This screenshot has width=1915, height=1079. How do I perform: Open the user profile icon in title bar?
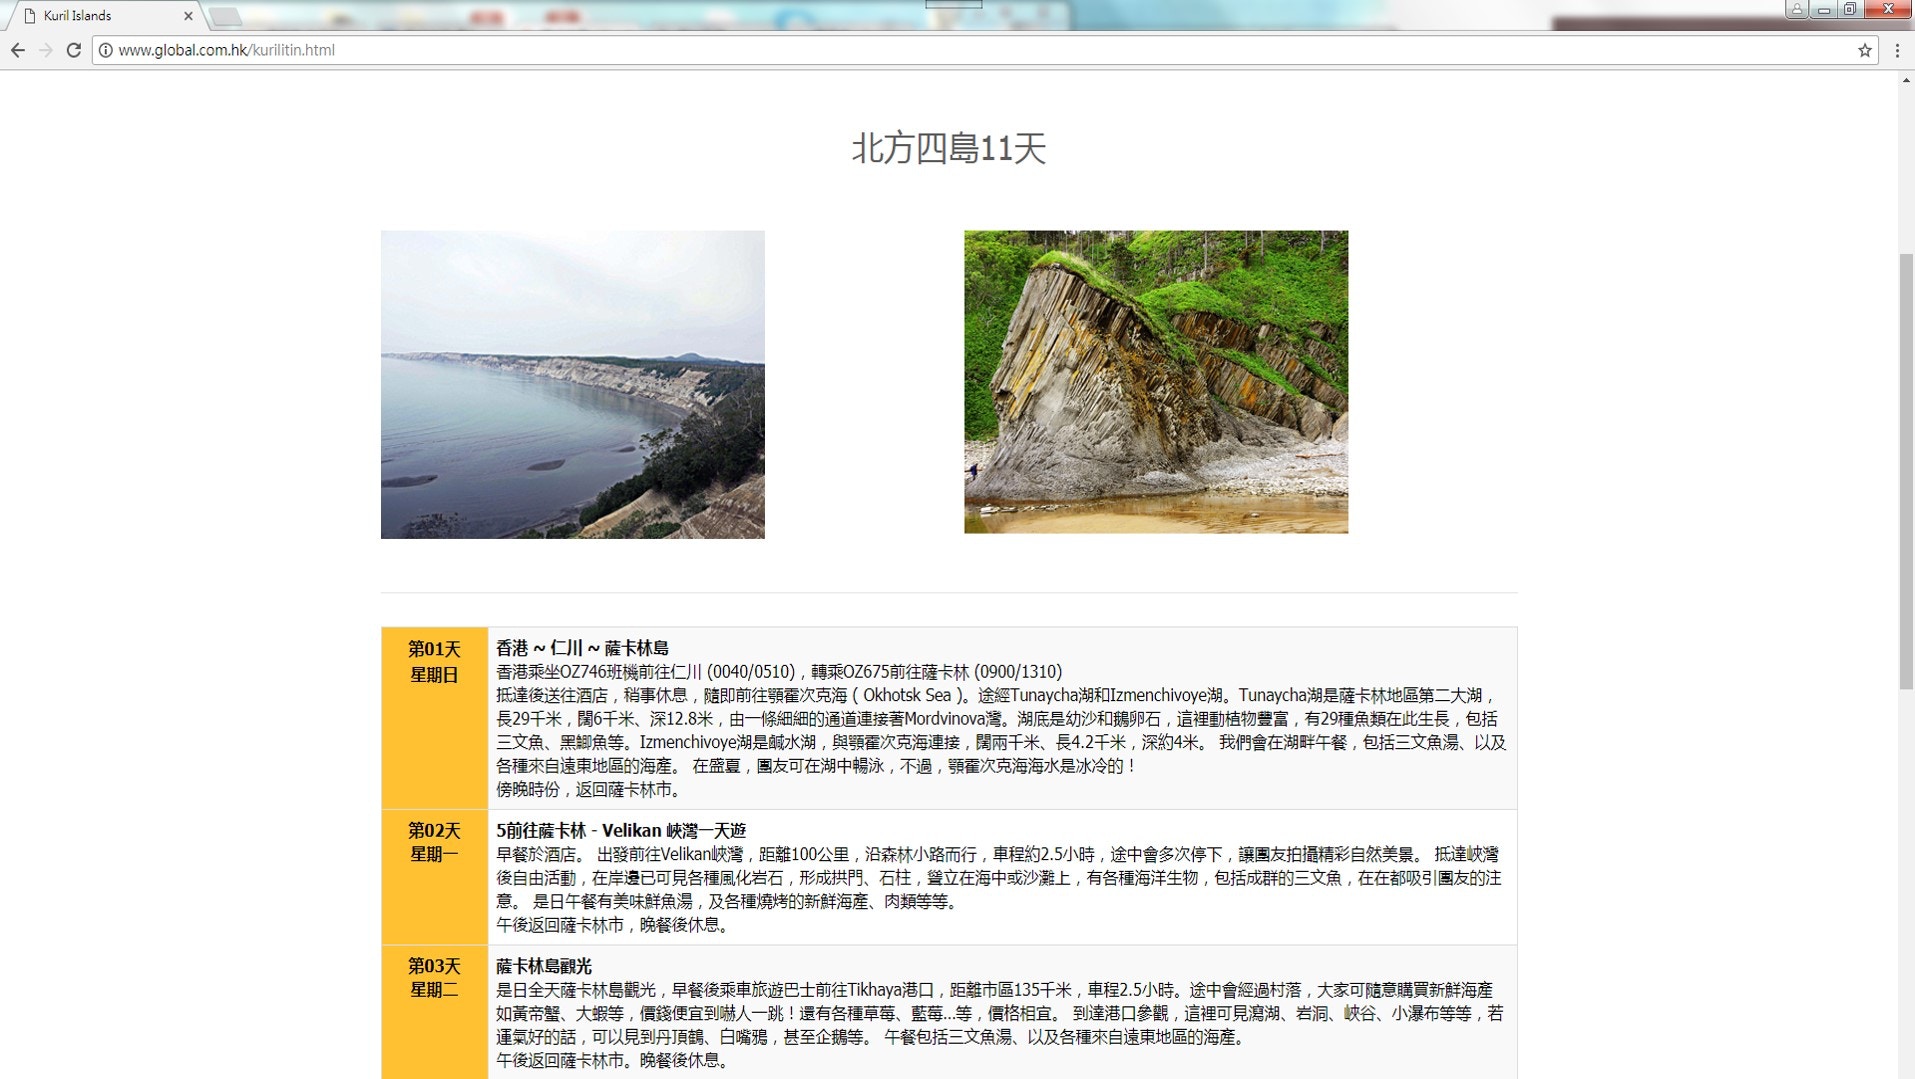click(1796, 9)
